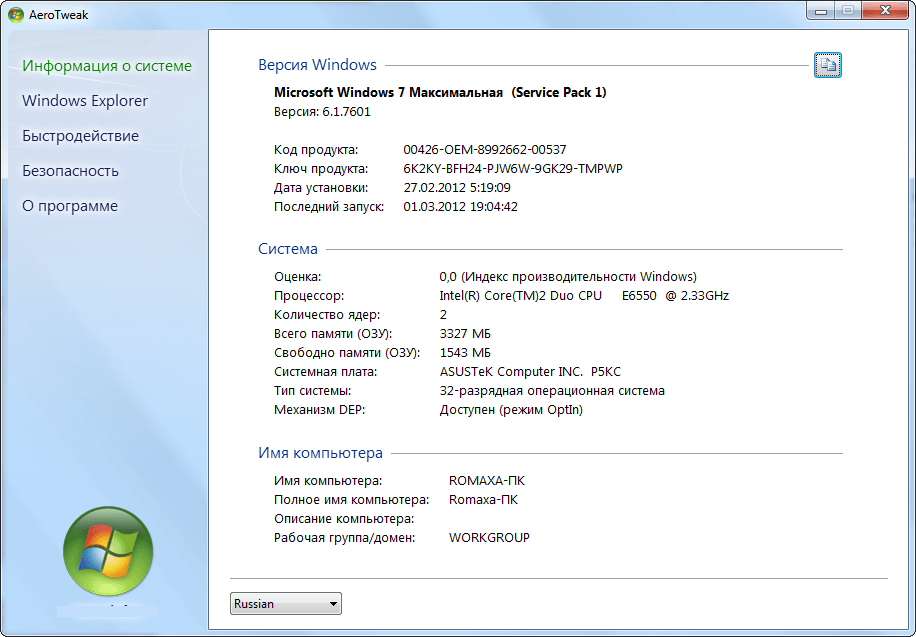
Task: Open the О программе section
Action: (x=70, y=206)
